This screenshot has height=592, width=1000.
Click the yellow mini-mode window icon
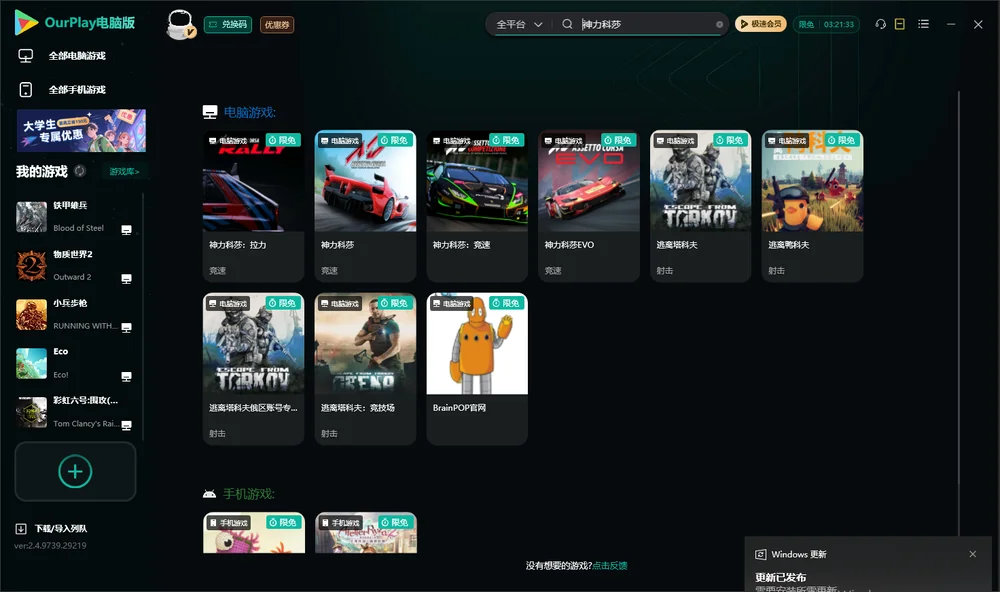pos(900,24)
